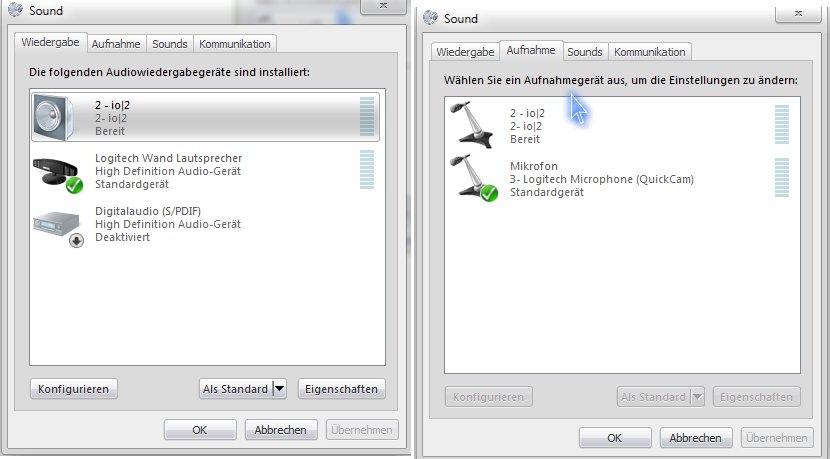Click level meter beside io|2 recording device

782,124
